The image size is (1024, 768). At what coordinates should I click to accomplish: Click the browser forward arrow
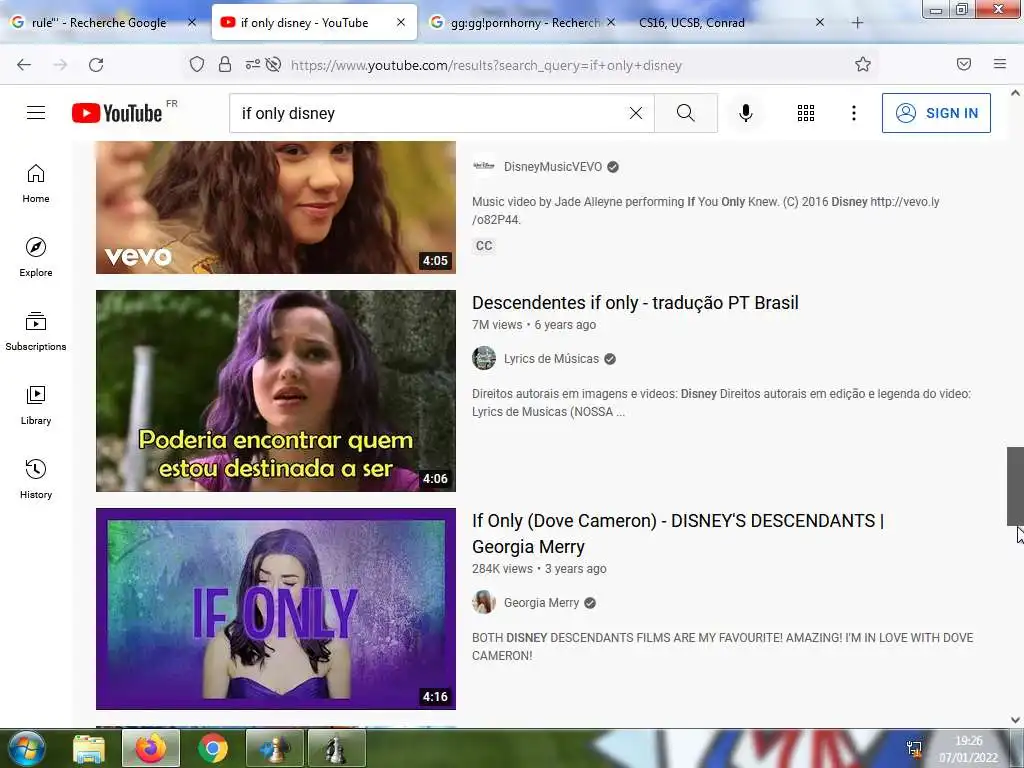60,65
